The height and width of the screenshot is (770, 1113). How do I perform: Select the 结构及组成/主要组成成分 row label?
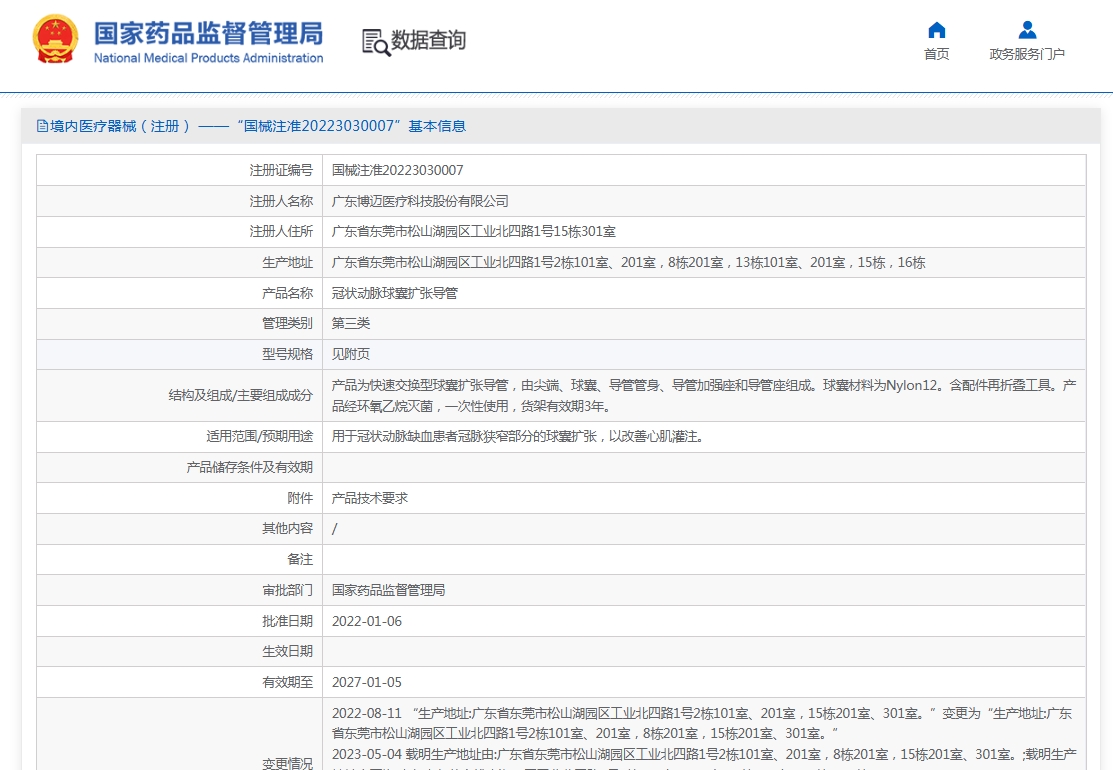click(x=241, y=395)
